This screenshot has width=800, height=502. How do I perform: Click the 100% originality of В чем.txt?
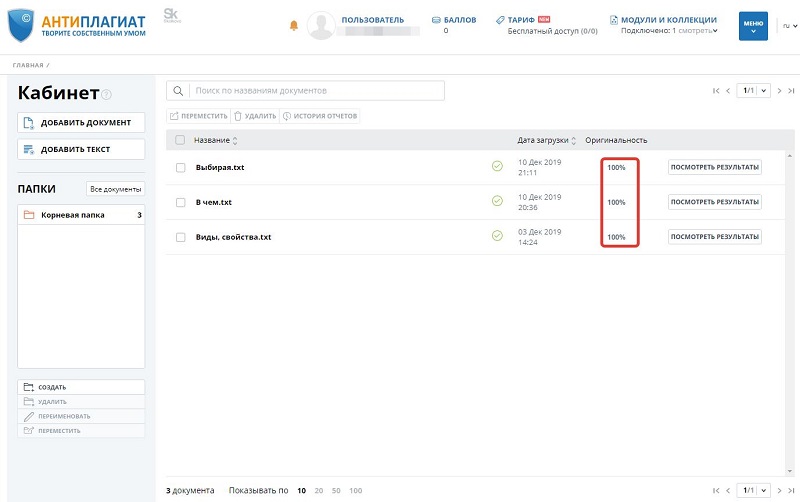(616, 203)
